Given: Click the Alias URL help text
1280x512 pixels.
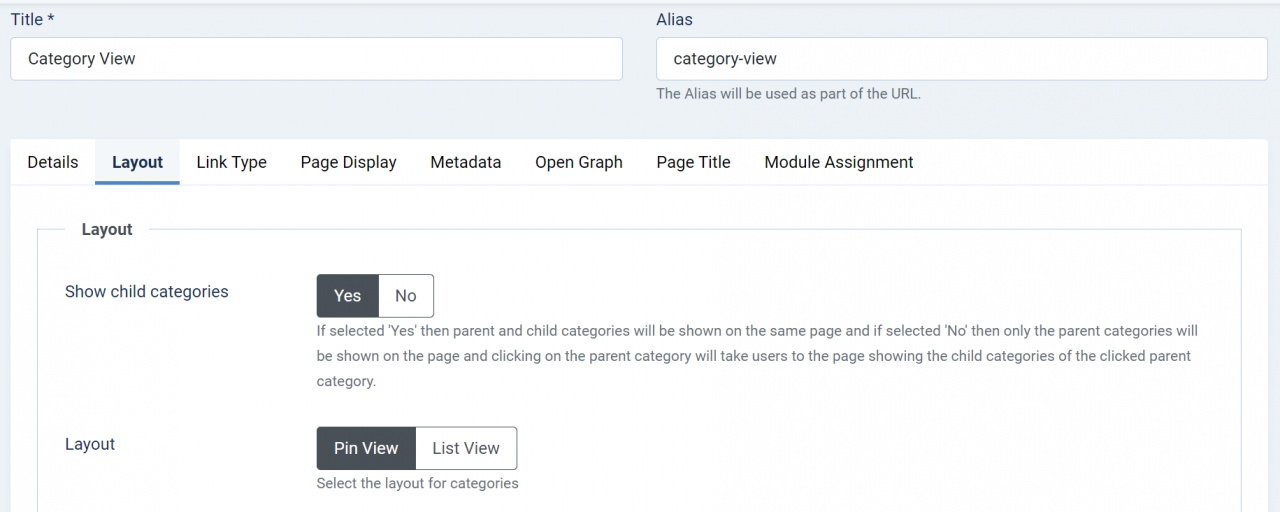Looking at the screenshot, I should 788,94.
